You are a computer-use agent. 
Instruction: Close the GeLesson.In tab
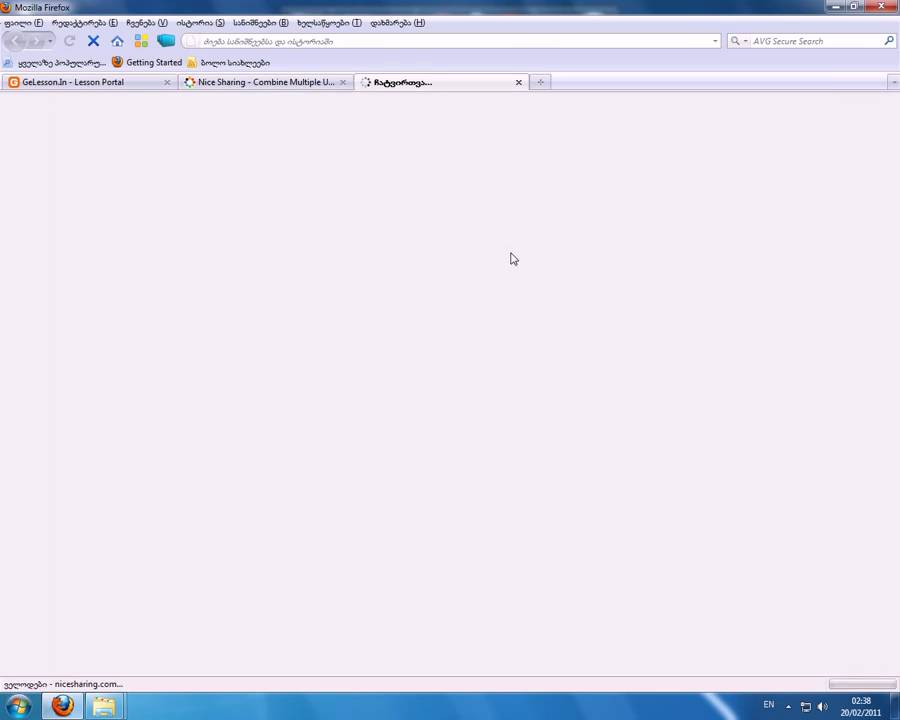(x=167, y=83)
